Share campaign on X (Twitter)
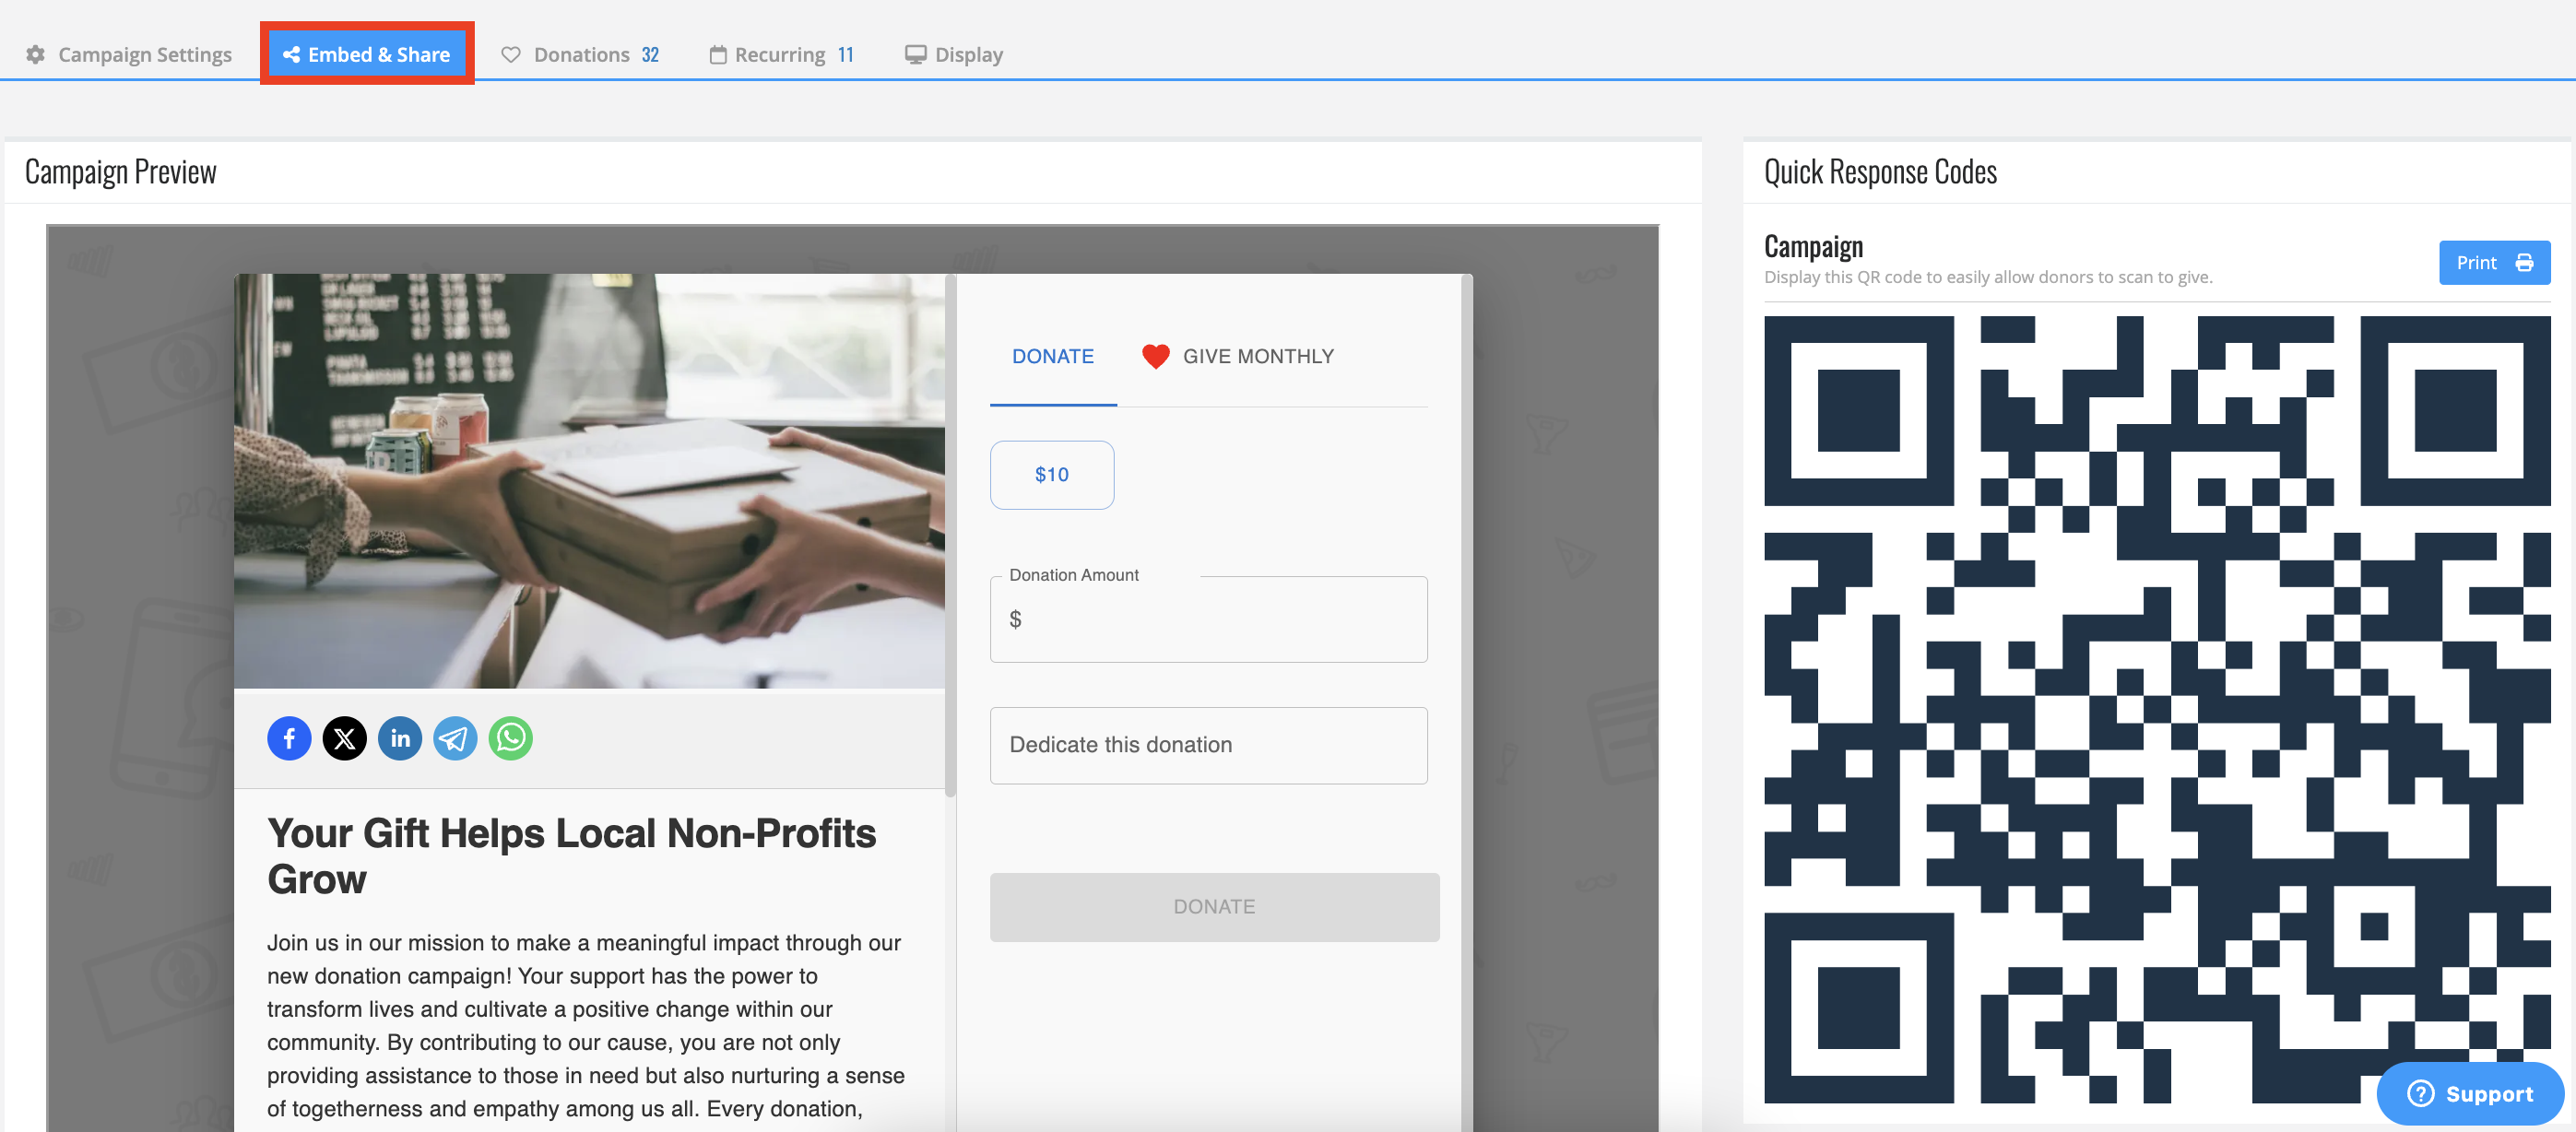Image resolution: width=2576 pixels, height=1132 pixels. click(x=344, y=738)
